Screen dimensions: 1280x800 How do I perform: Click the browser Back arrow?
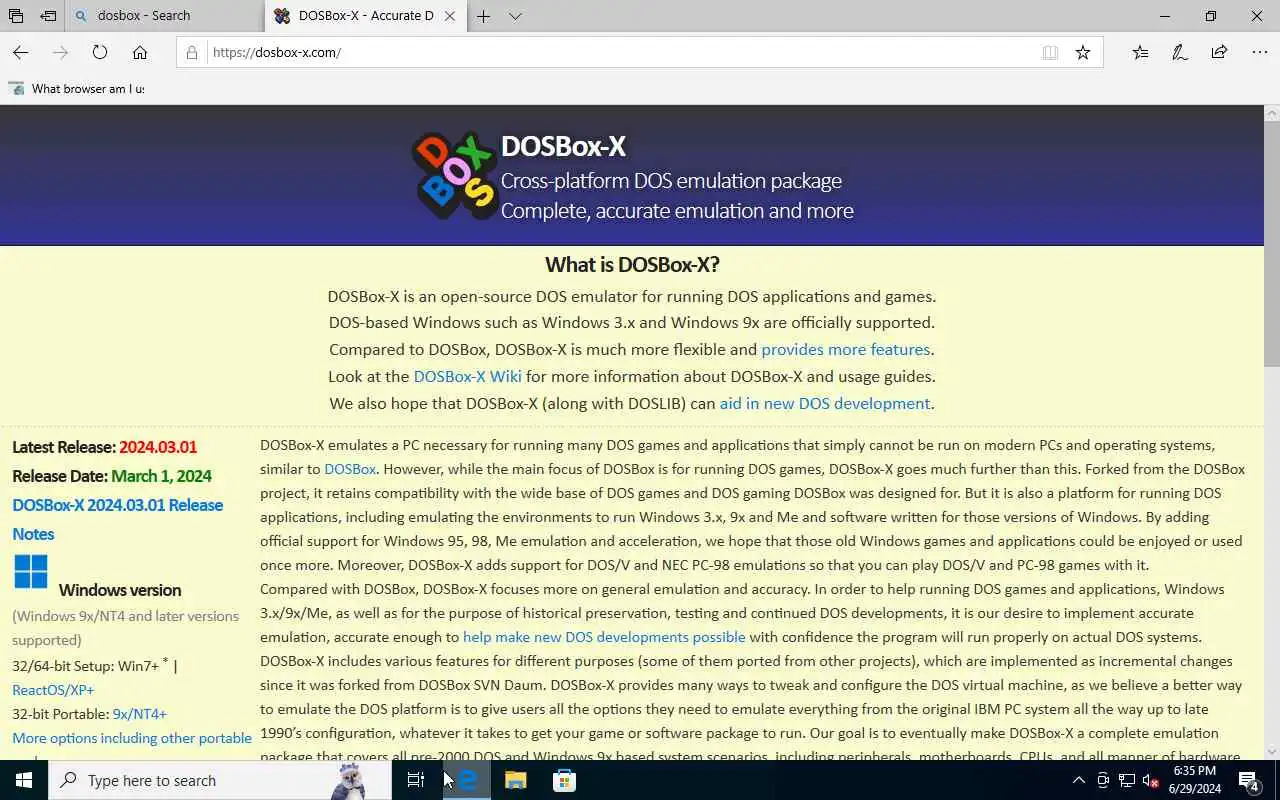pyautogui.click(x=20, y=52)
